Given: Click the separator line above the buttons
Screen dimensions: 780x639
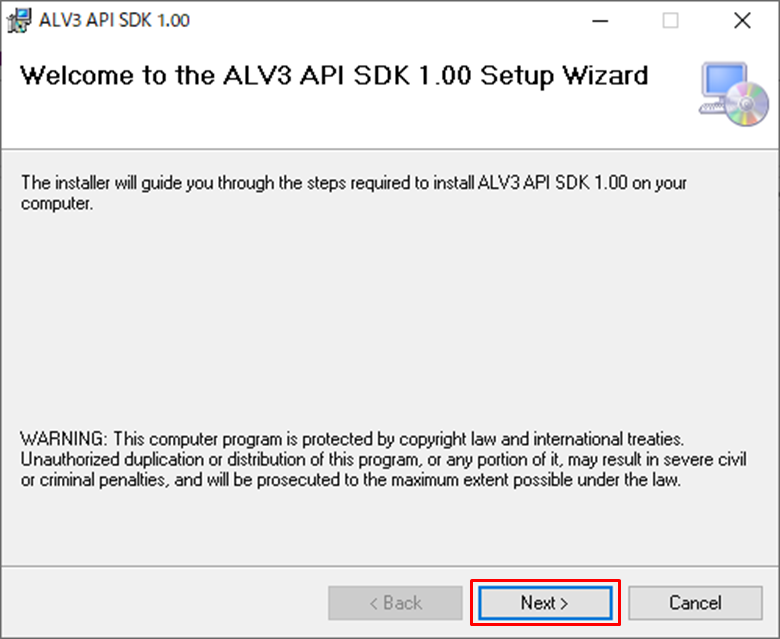Looking at the screenshot, I should point(390,567).
